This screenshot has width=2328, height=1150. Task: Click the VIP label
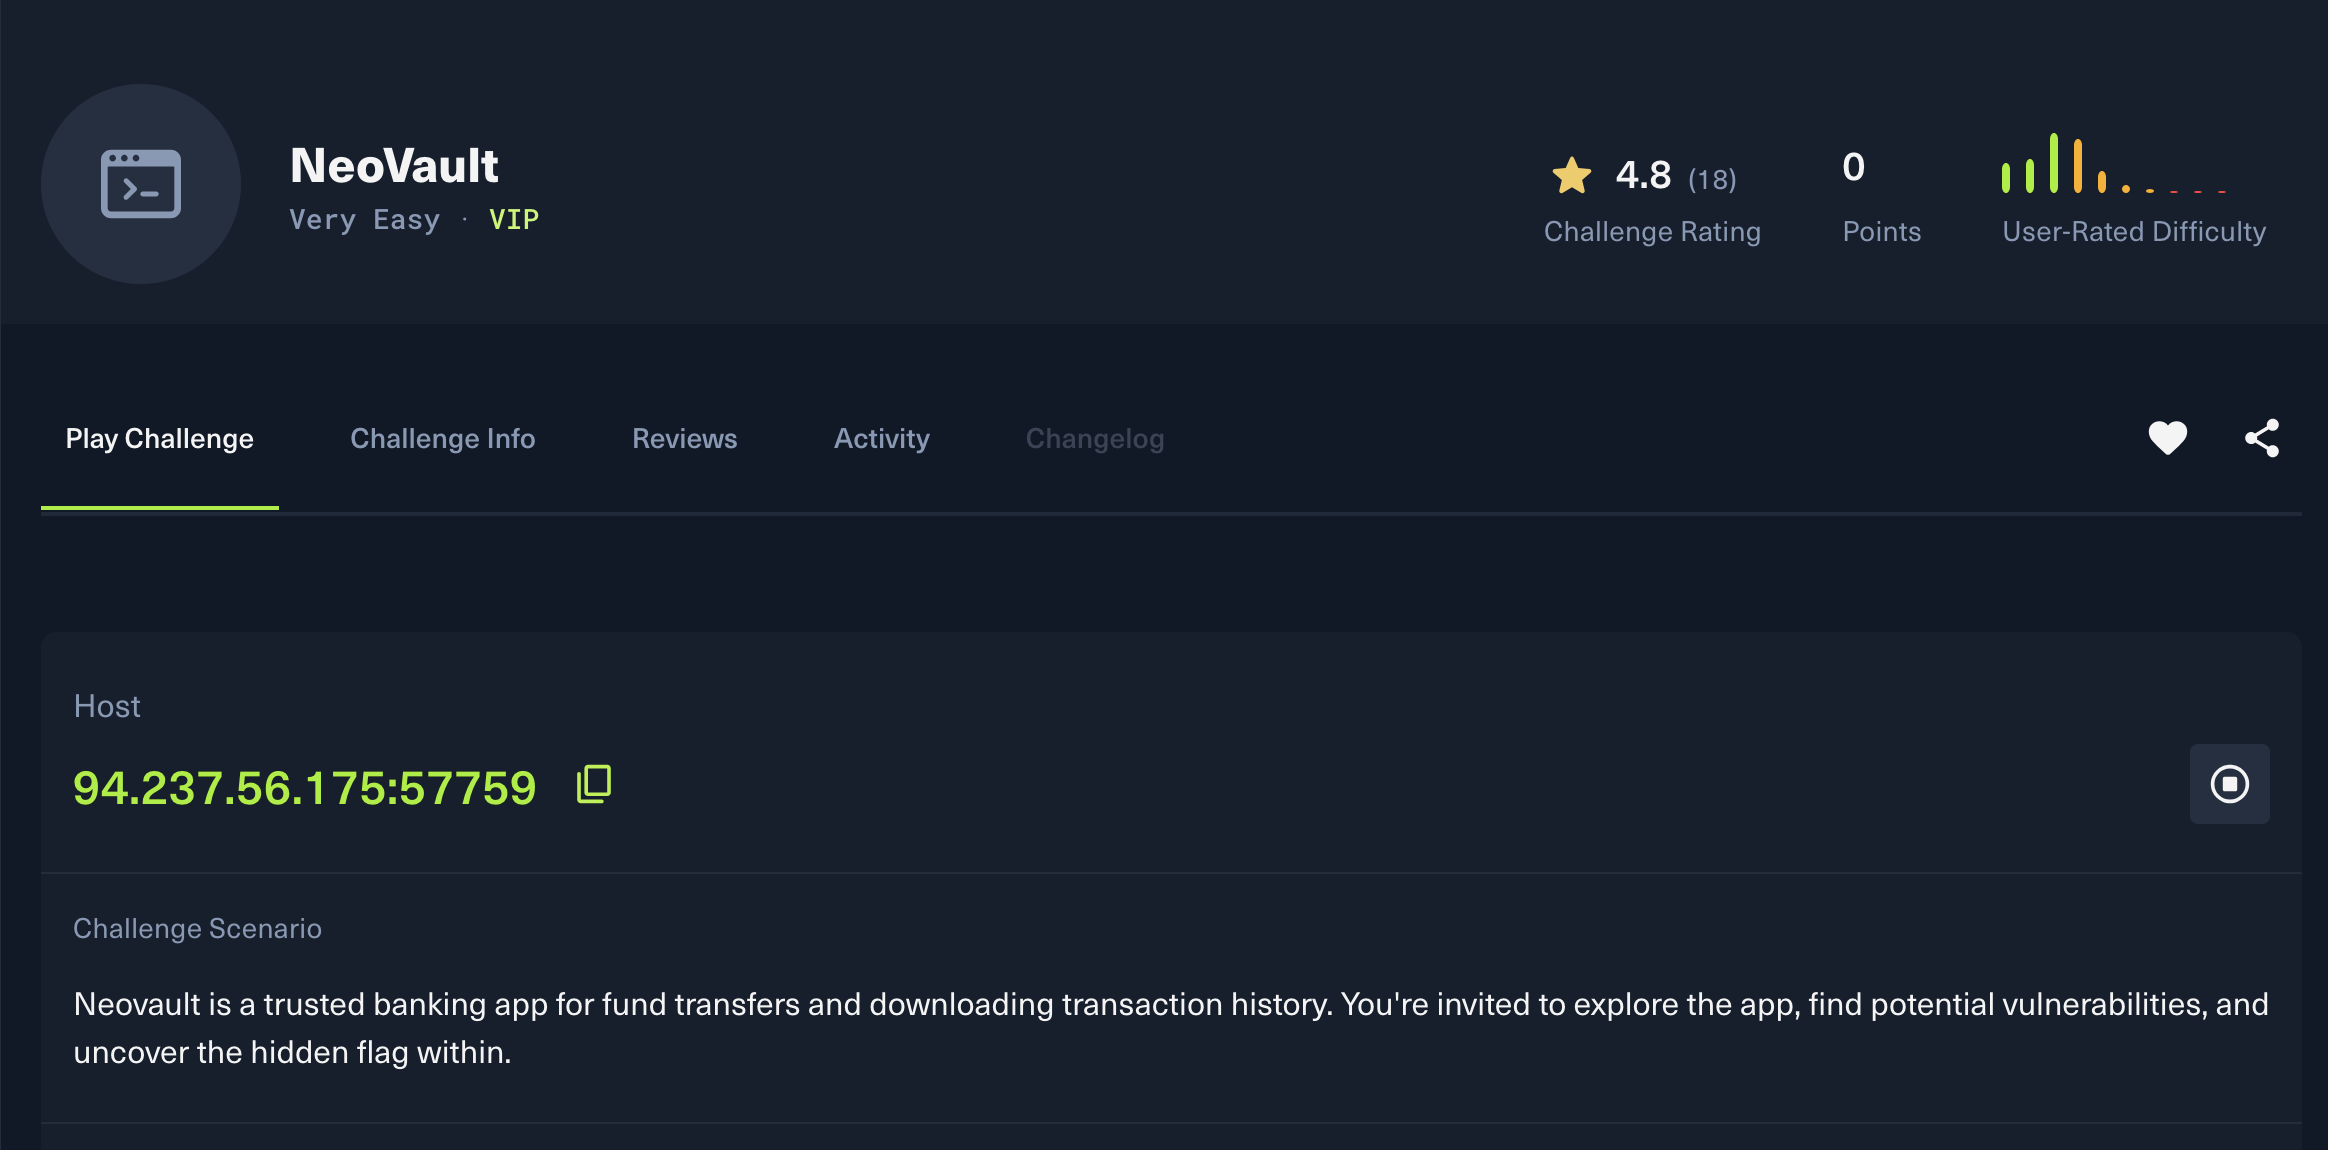coord(514,220)
